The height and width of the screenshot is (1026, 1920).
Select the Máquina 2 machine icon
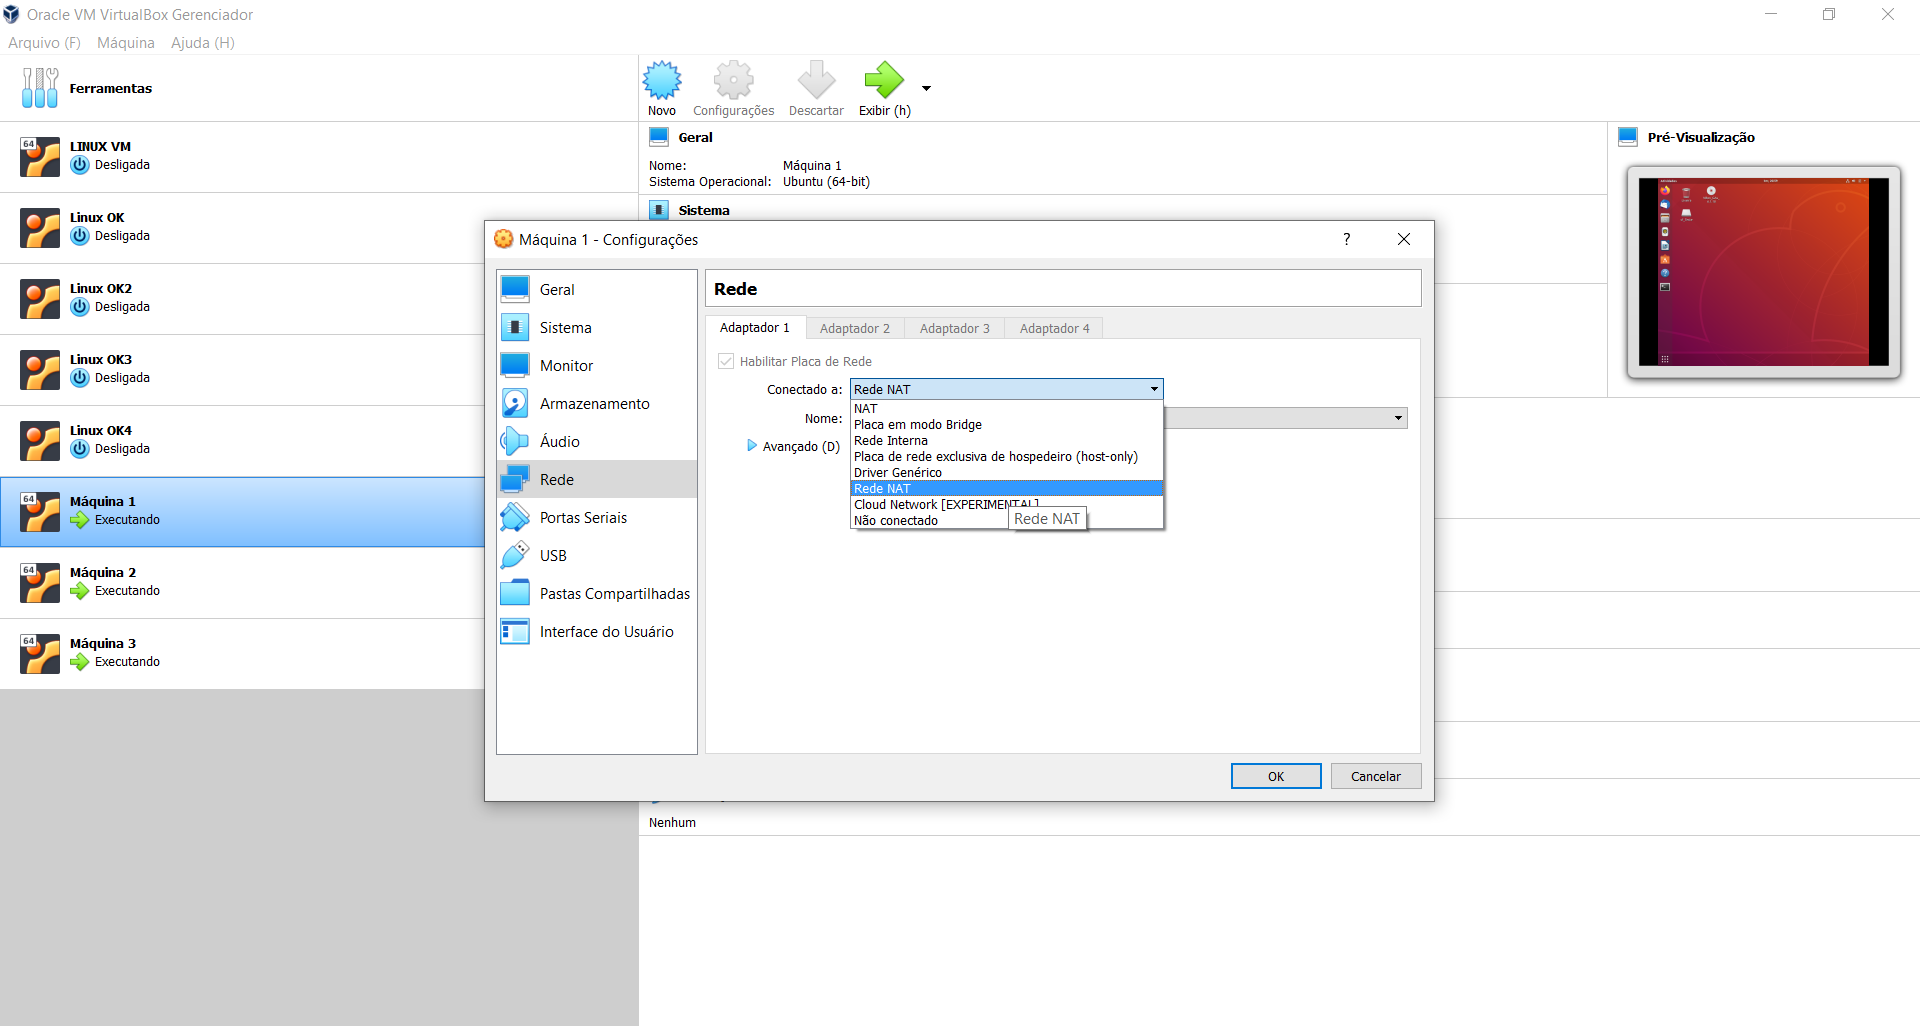pos(40,583)
